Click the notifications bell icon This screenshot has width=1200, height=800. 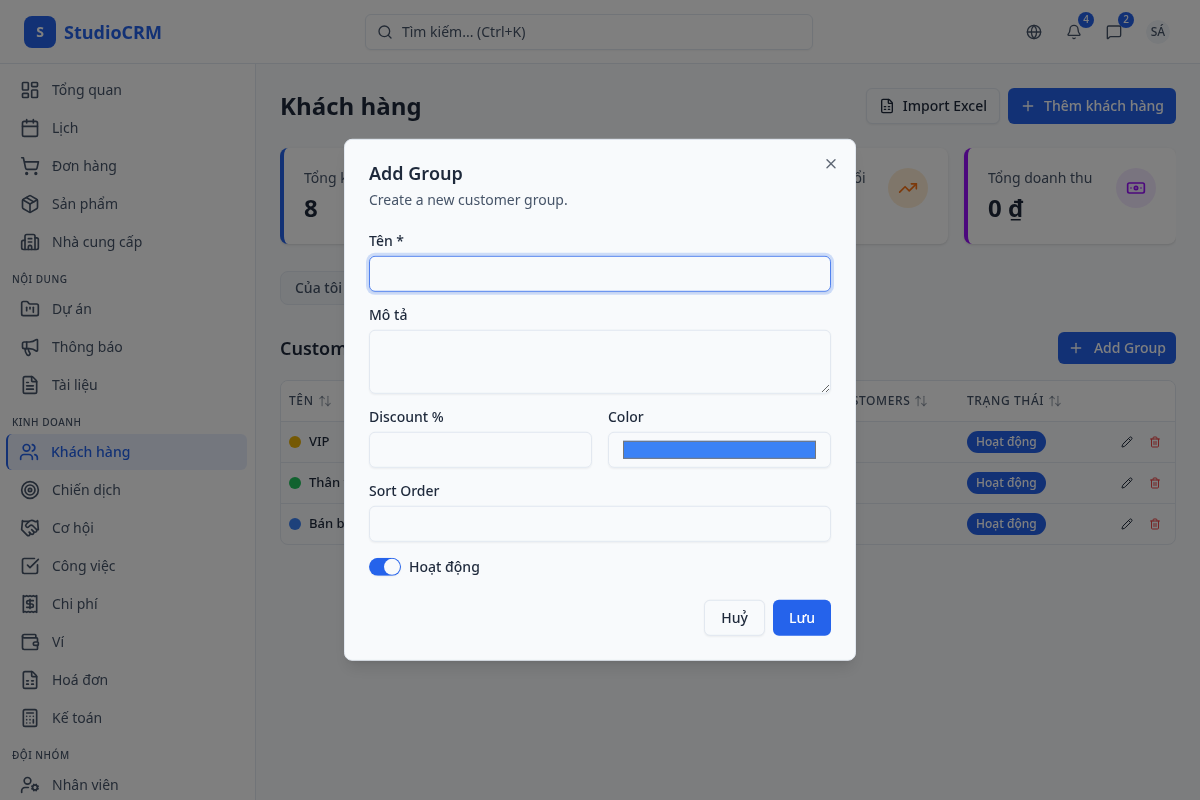(1074, 32)
